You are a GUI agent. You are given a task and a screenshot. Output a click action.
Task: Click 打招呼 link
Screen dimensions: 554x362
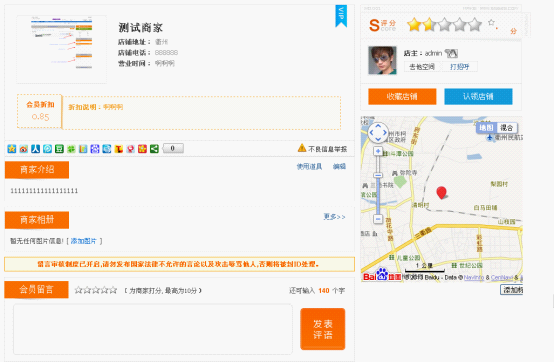click(460, 67)
